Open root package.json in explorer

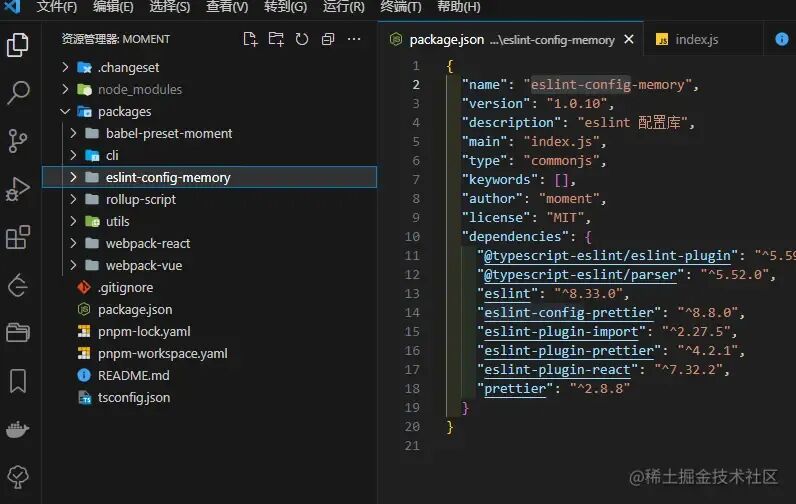click(135, 309)
